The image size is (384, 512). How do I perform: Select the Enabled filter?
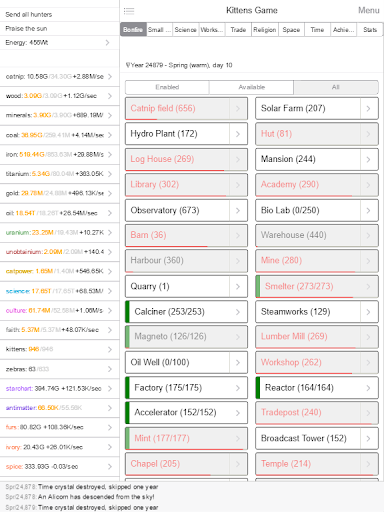tap(167, 87)
